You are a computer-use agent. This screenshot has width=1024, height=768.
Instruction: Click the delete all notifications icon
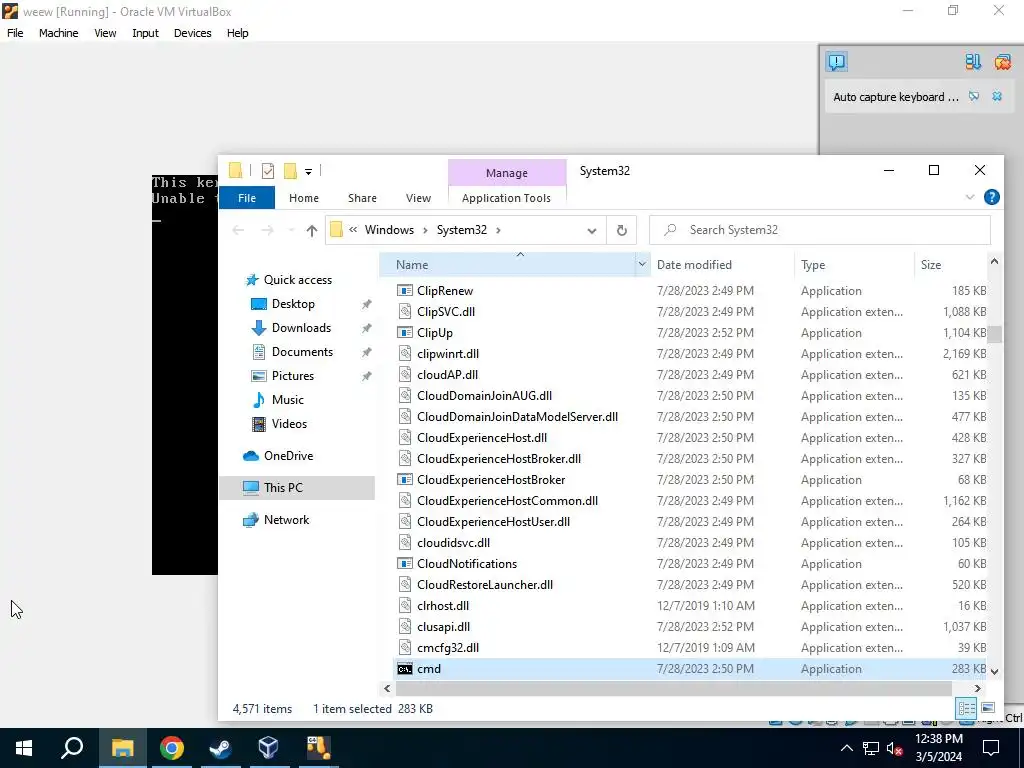tap(1002, 61)
